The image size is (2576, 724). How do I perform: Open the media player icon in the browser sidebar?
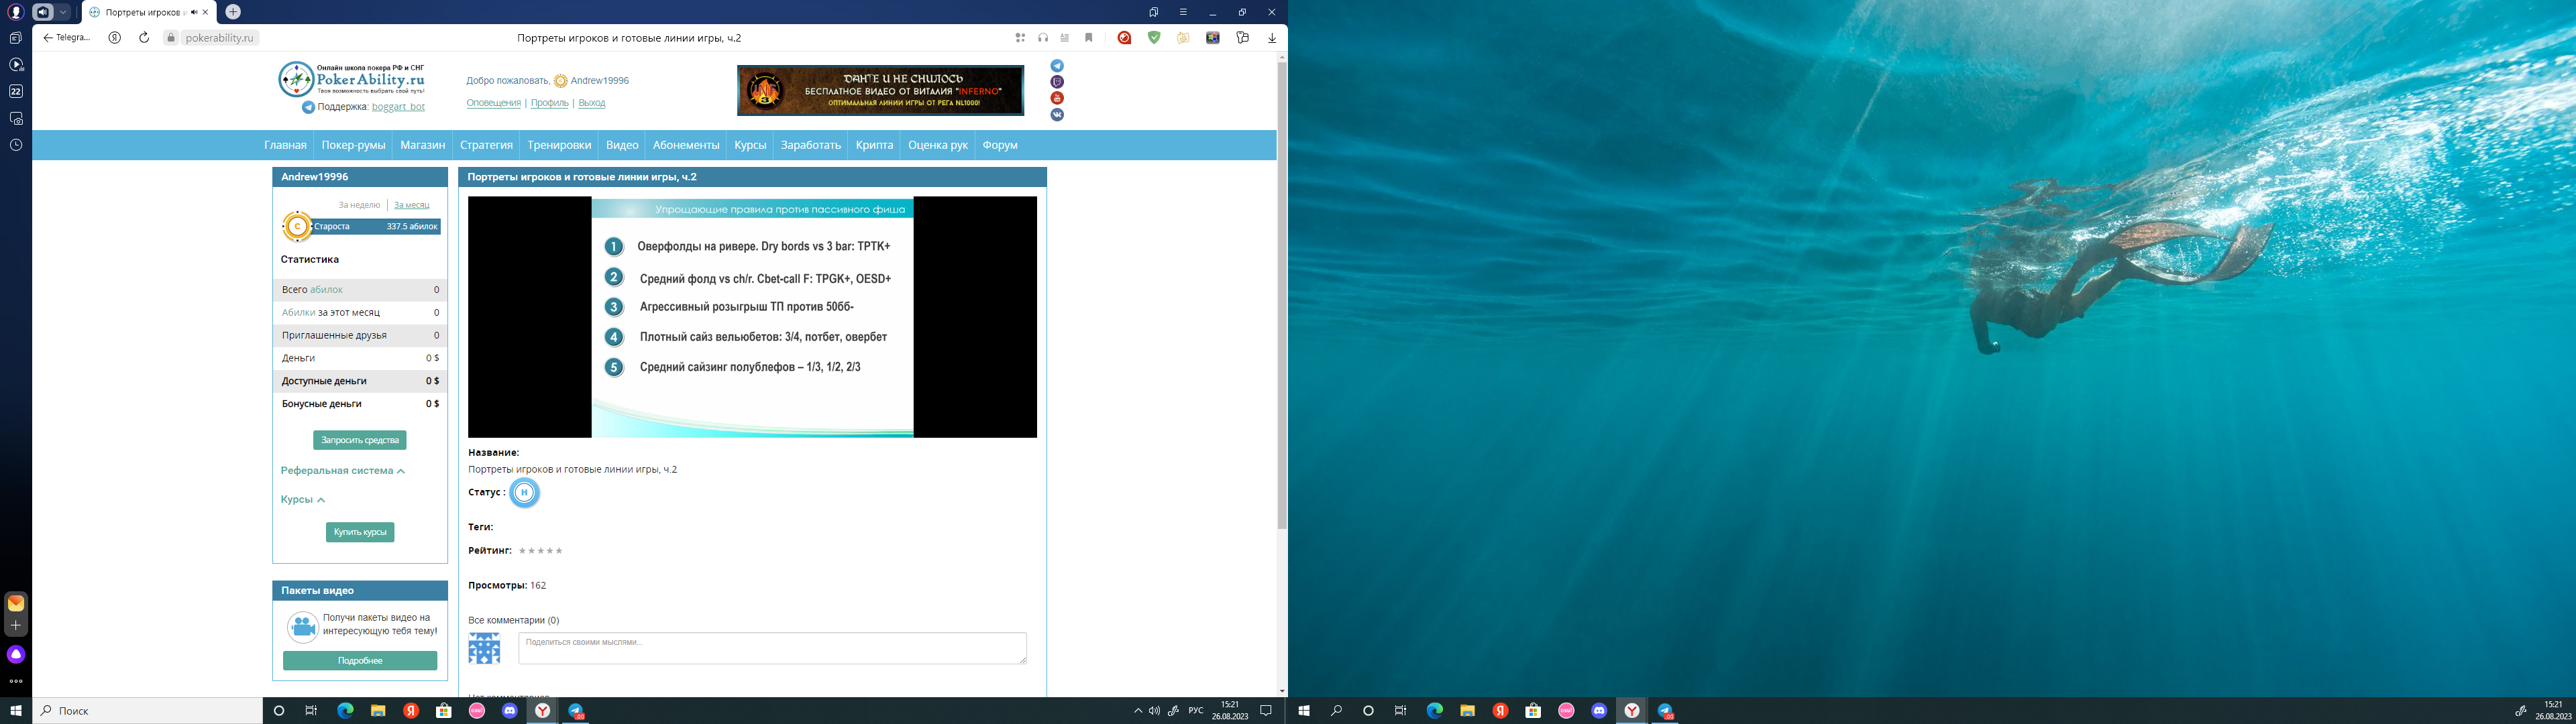click(16, 65)
